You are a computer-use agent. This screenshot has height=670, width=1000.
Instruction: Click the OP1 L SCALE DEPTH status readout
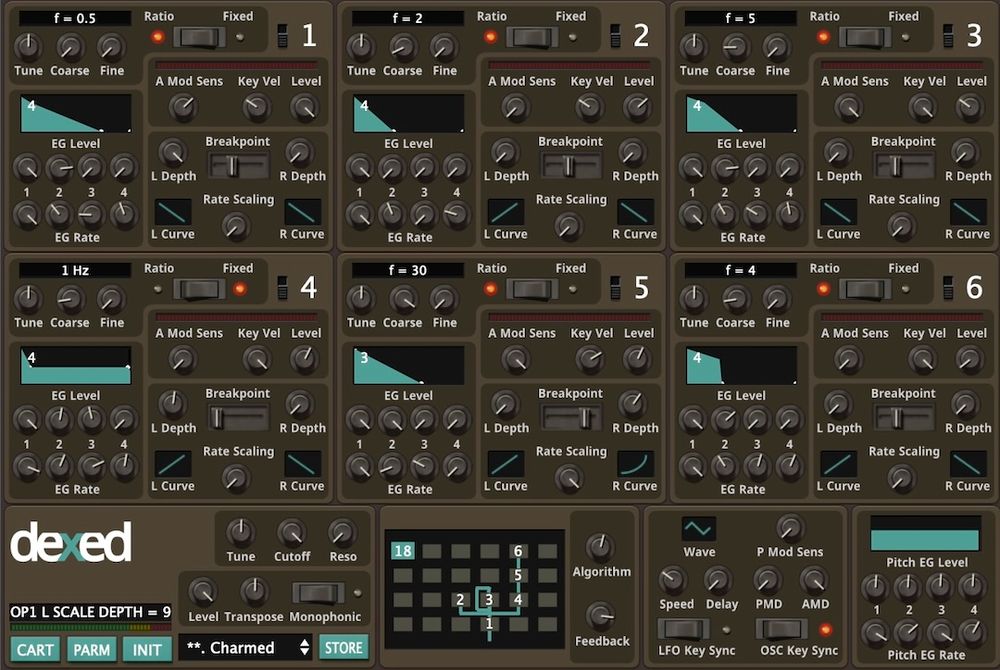[91, 612]
